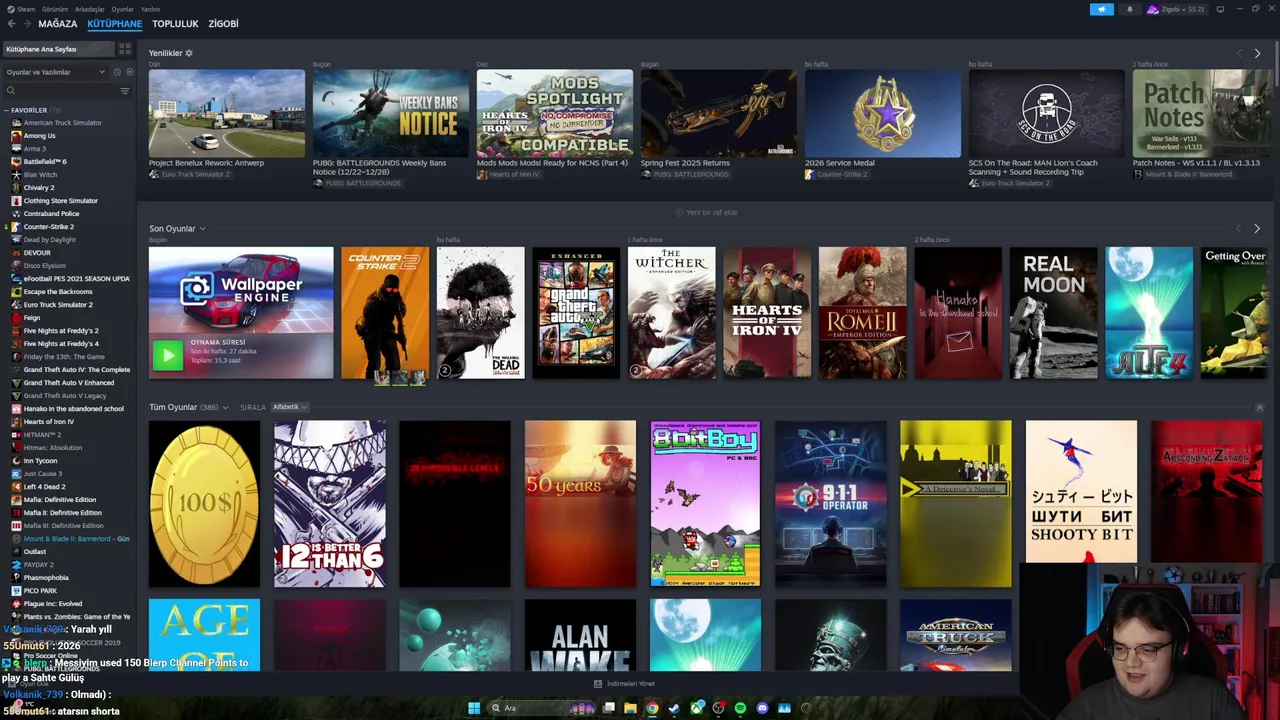Go forward with the right arrow

click(x=26, y=23)
